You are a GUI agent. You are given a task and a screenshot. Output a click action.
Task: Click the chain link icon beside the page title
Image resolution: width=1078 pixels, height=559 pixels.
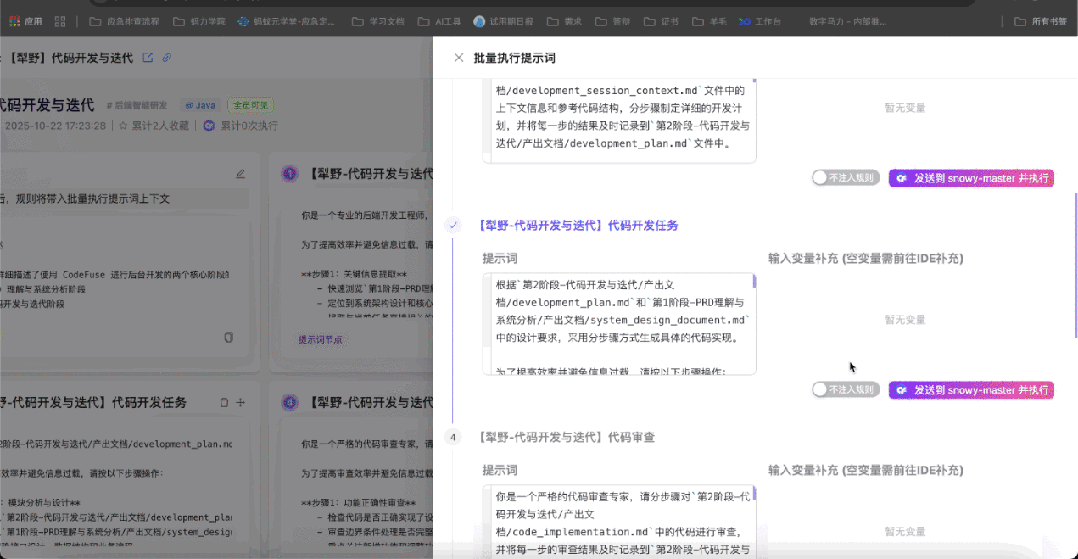point(166,58)
